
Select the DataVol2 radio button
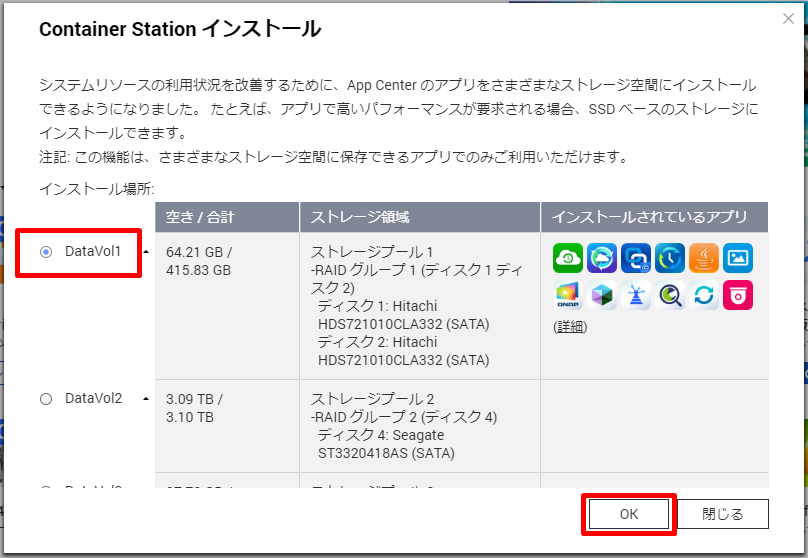pos(46,399)
